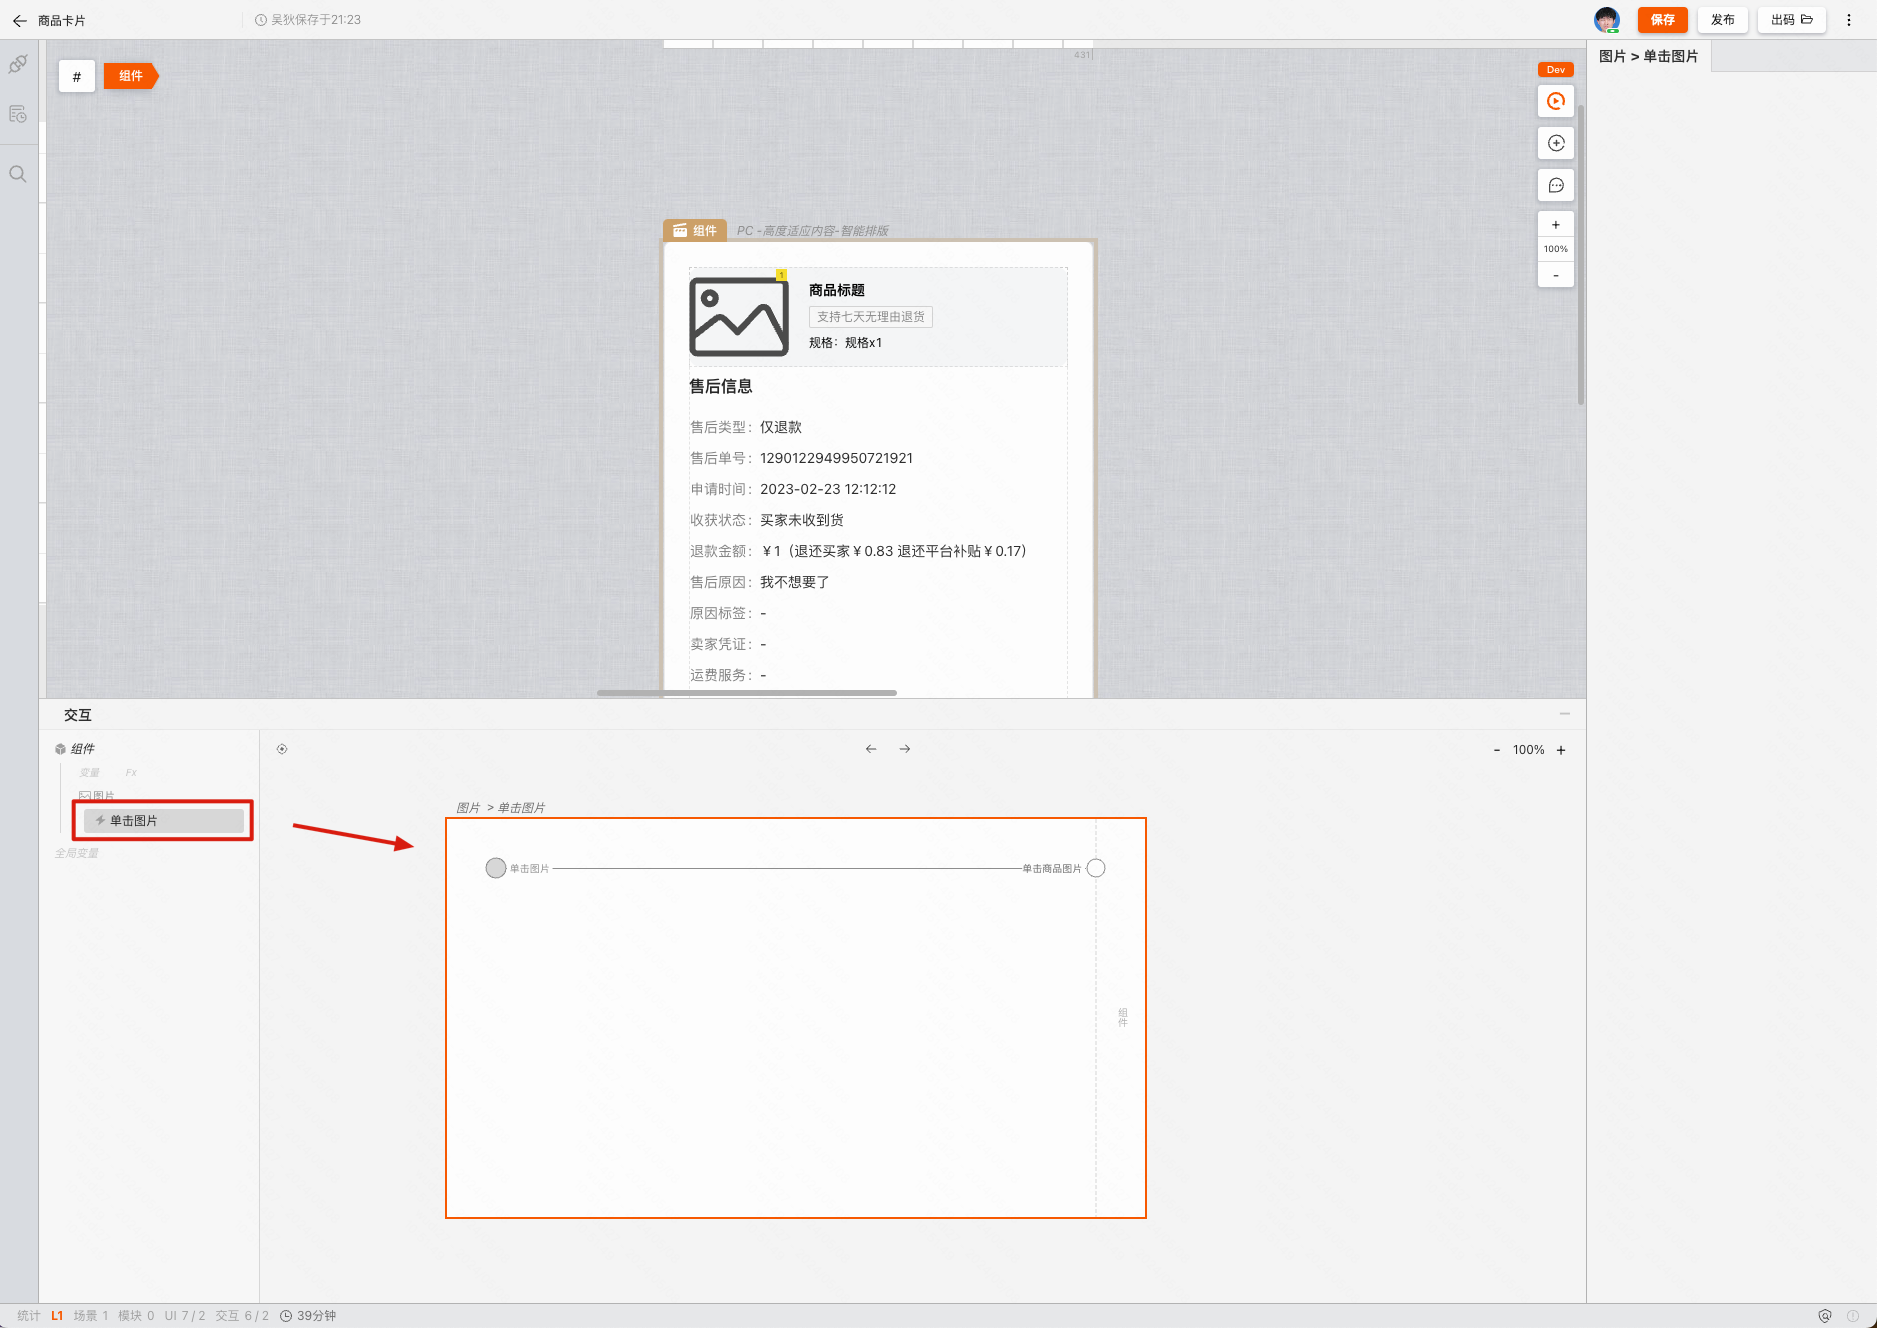This screenshot has width=1877, height=1328.
Task: Click the @ icon in the status bar
Action: [x=1825, y=1316]
